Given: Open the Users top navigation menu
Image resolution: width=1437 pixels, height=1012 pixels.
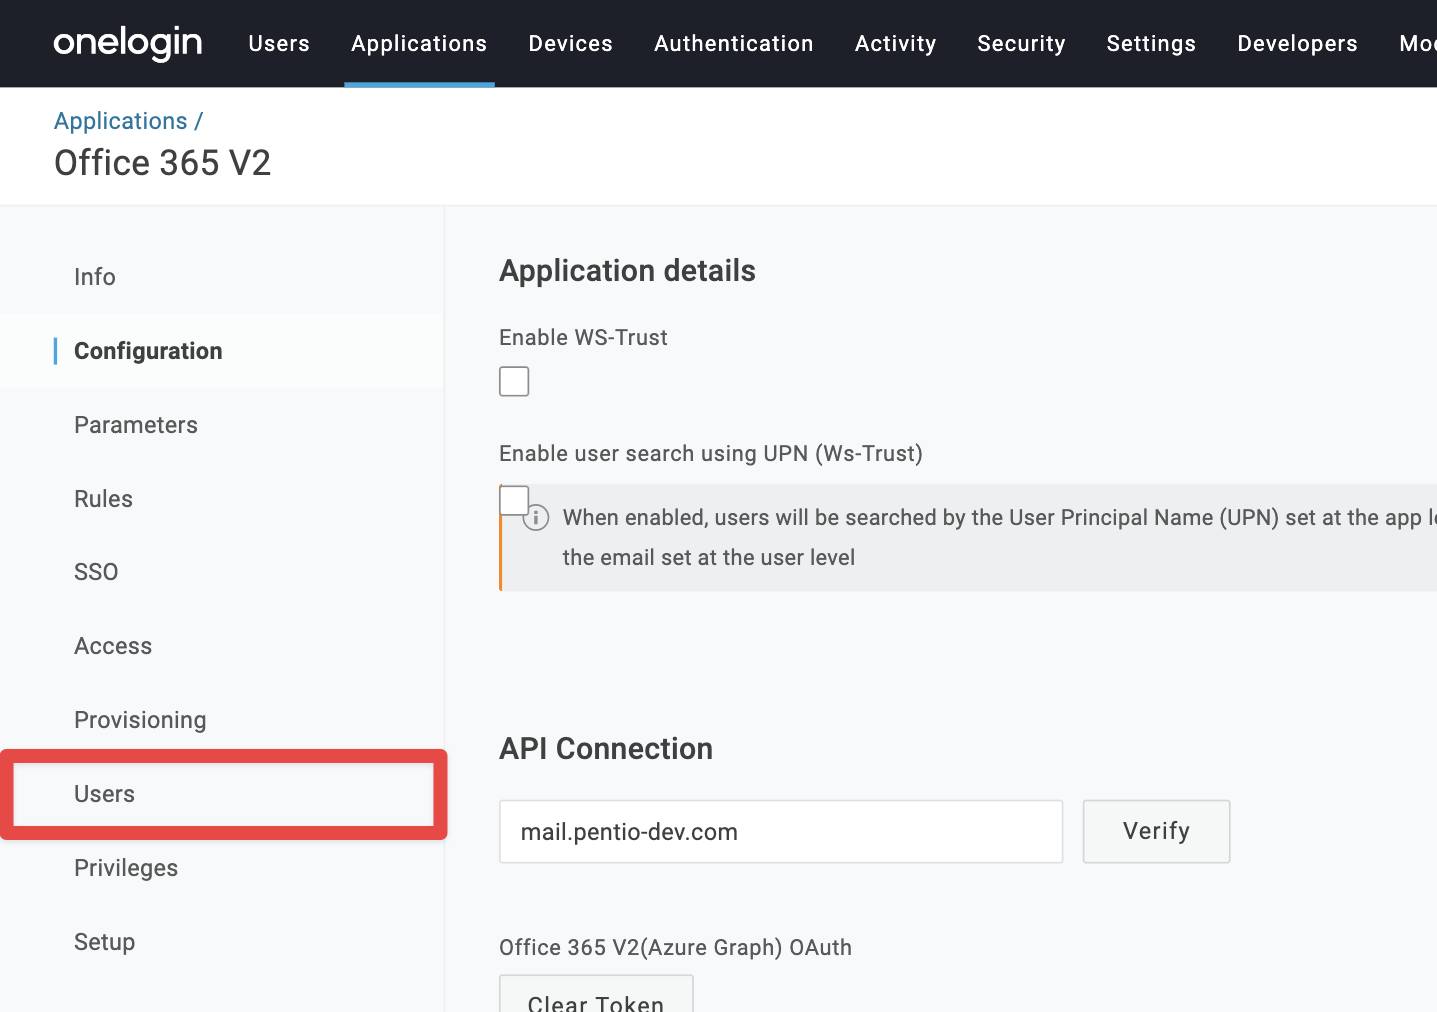Looking at the screenshot, I should click(279, 43).
